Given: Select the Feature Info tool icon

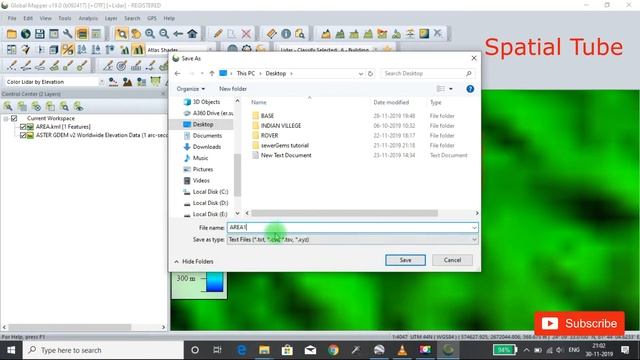Looking at the screenshot, I should (286, 34).
